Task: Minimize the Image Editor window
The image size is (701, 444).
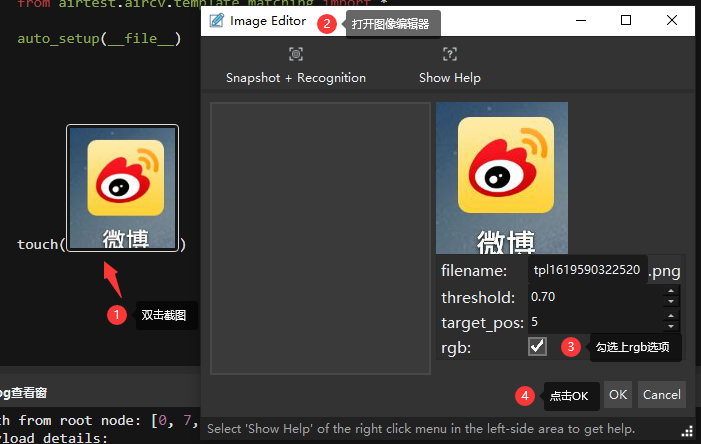Action: [x=581, y=20]
